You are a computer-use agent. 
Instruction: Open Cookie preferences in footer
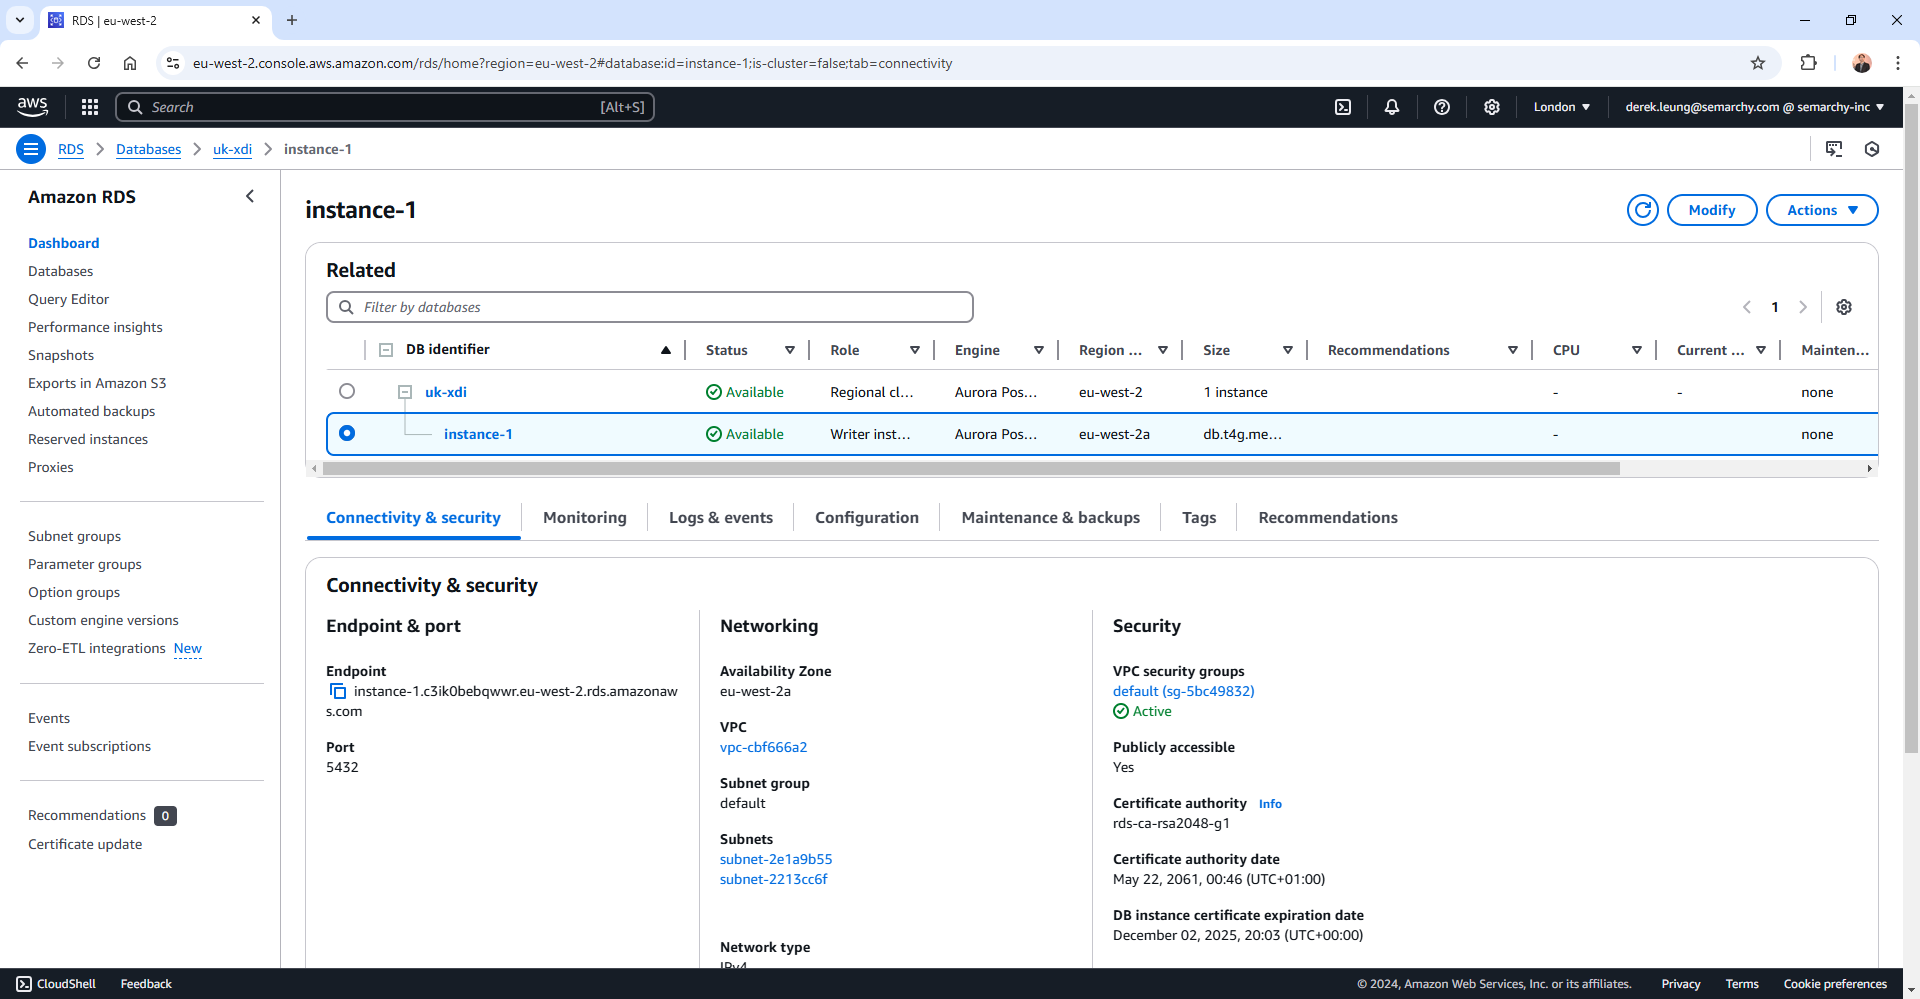tap(1835, 984)
